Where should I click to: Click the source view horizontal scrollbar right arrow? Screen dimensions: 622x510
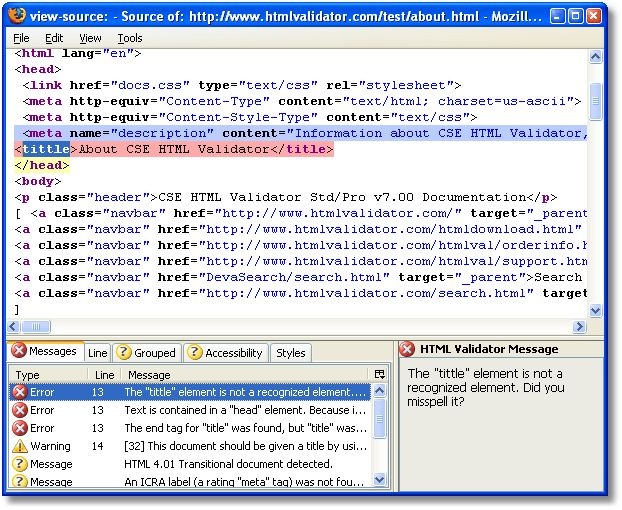click(579, 327)
